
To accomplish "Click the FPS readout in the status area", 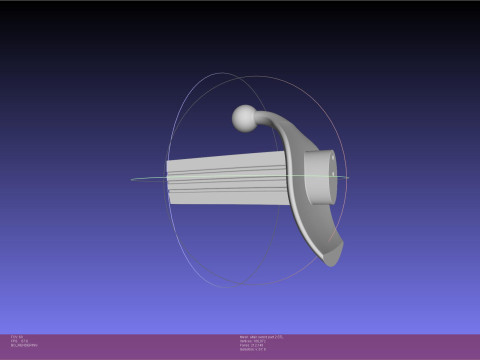I will pyautogui.click(x=19, y=341).
